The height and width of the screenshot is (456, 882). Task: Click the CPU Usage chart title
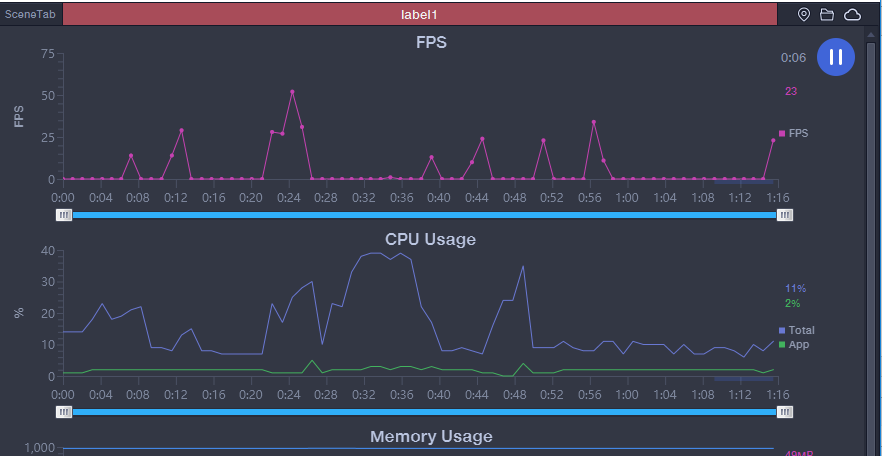tap(430, 239)
